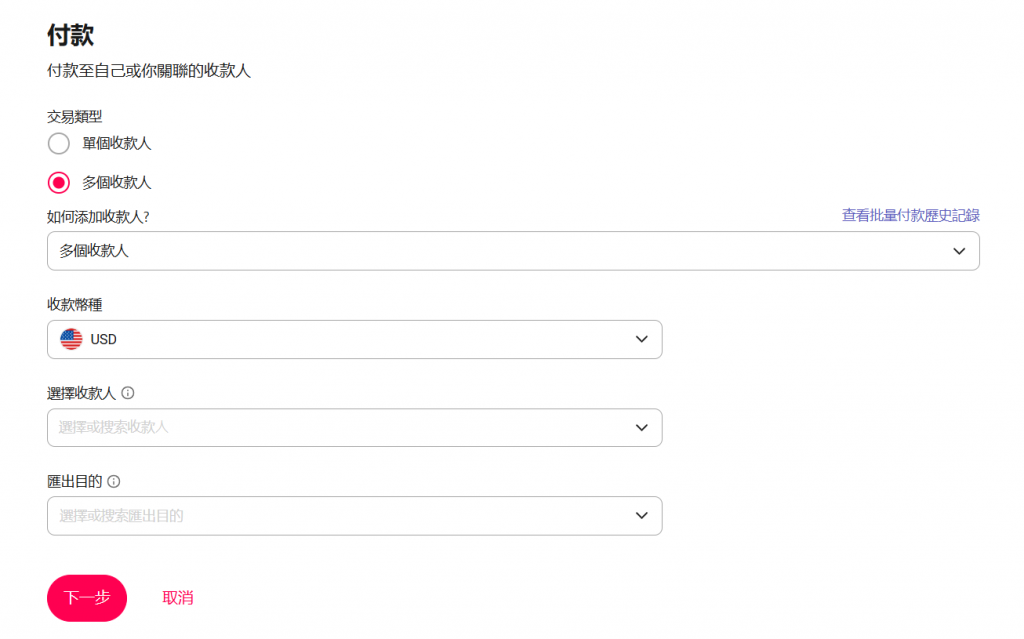Click the 單個收款人 option label
The height and width of the screenshot is (639, 1024).
point(116,143)
